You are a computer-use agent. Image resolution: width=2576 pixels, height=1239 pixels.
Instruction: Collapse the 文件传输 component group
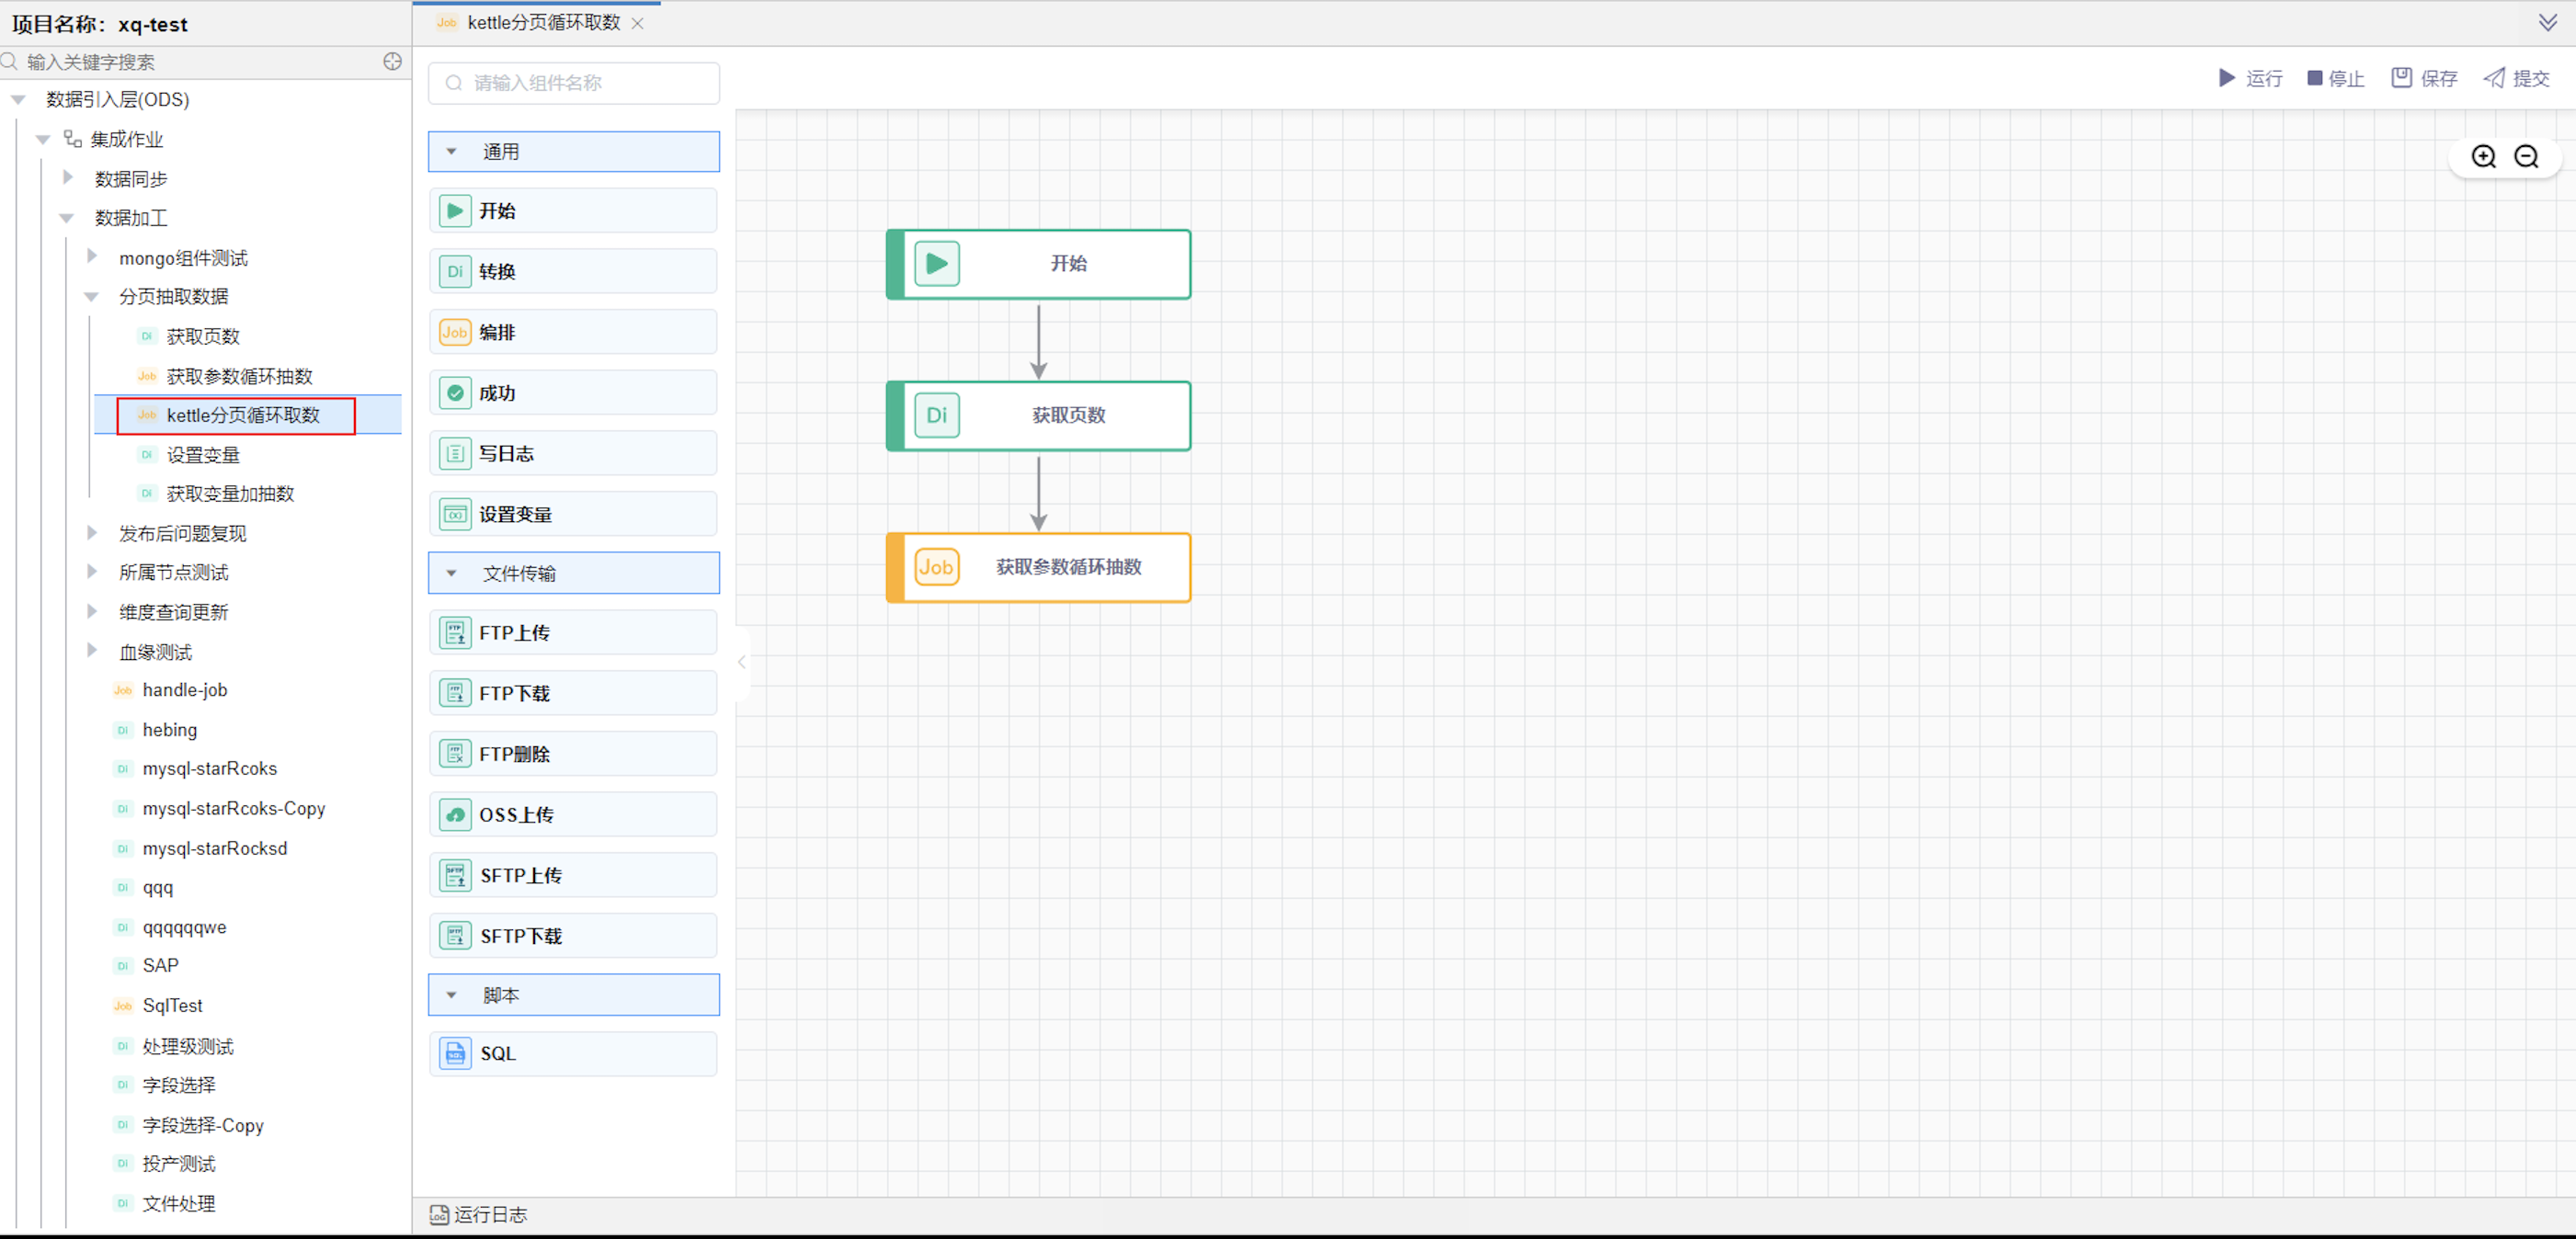452,573
